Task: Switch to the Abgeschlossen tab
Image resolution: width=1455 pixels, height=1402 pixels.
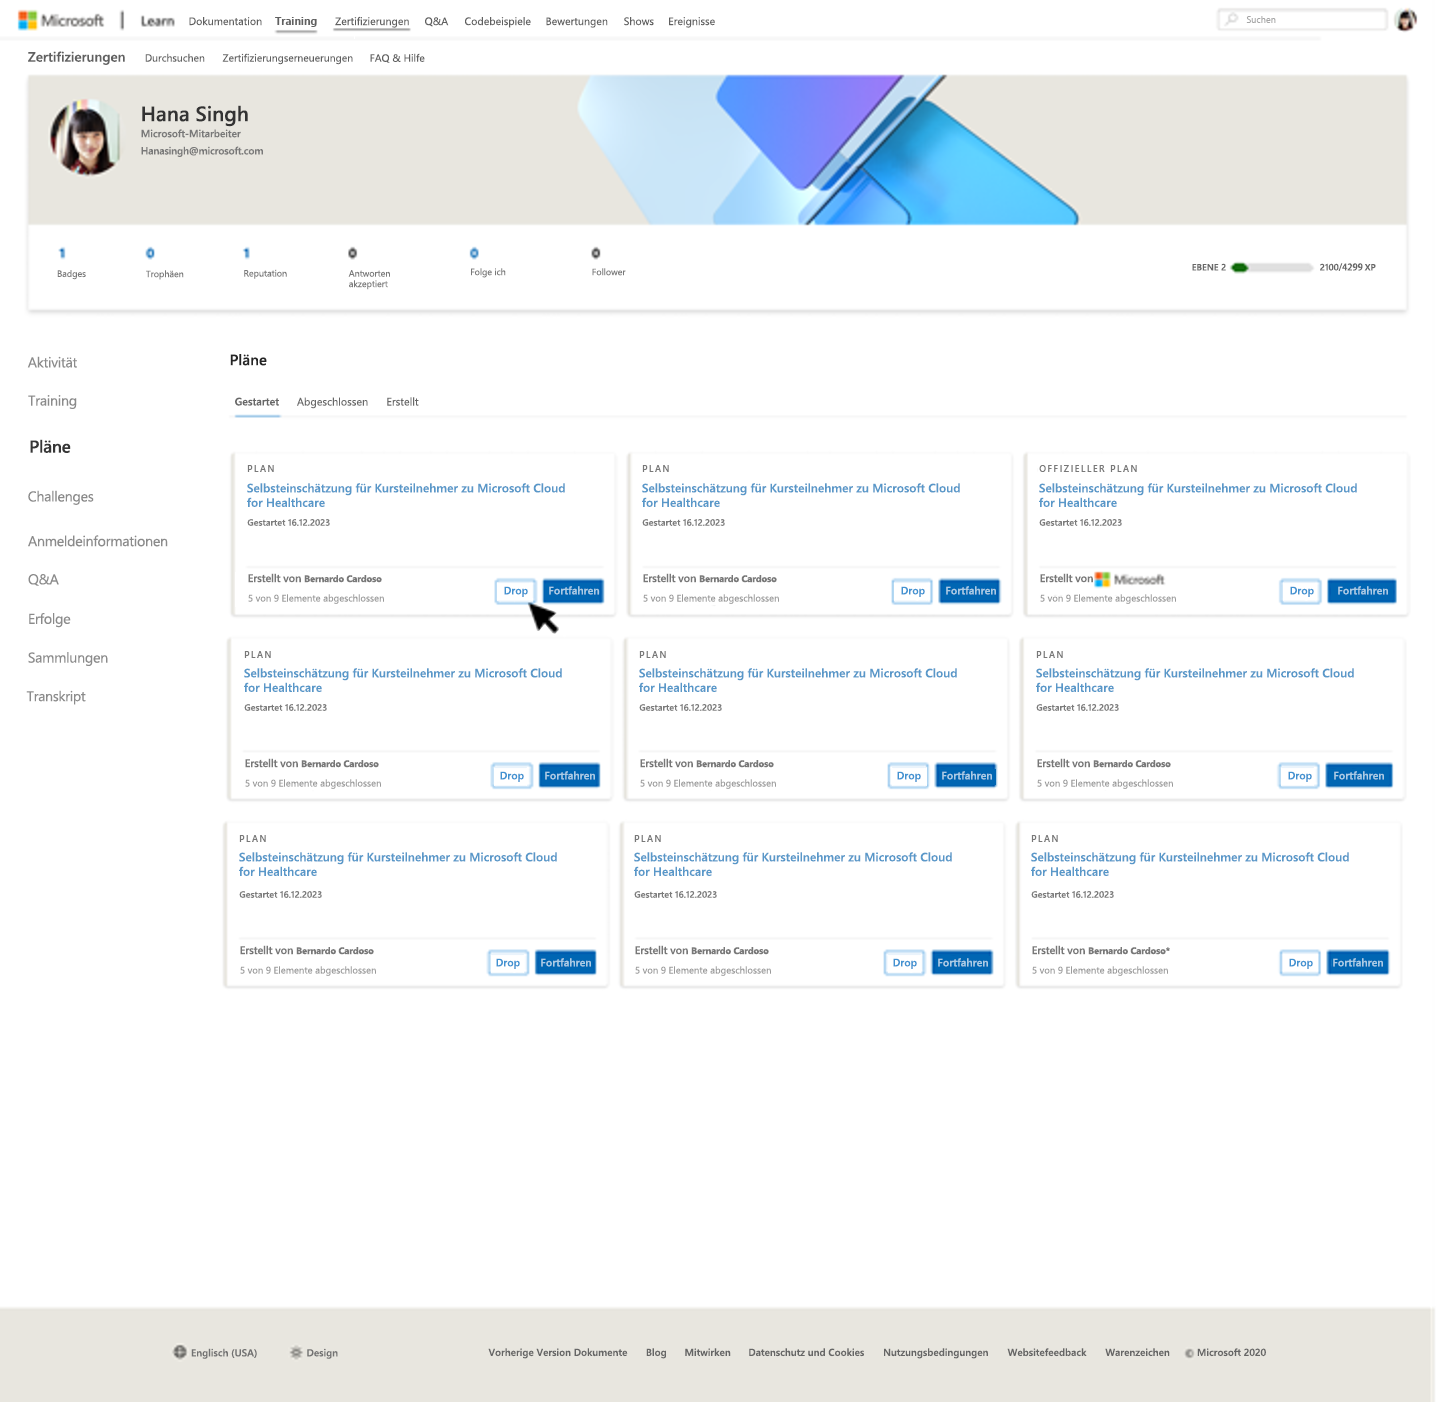Action: tap(332, 401)
